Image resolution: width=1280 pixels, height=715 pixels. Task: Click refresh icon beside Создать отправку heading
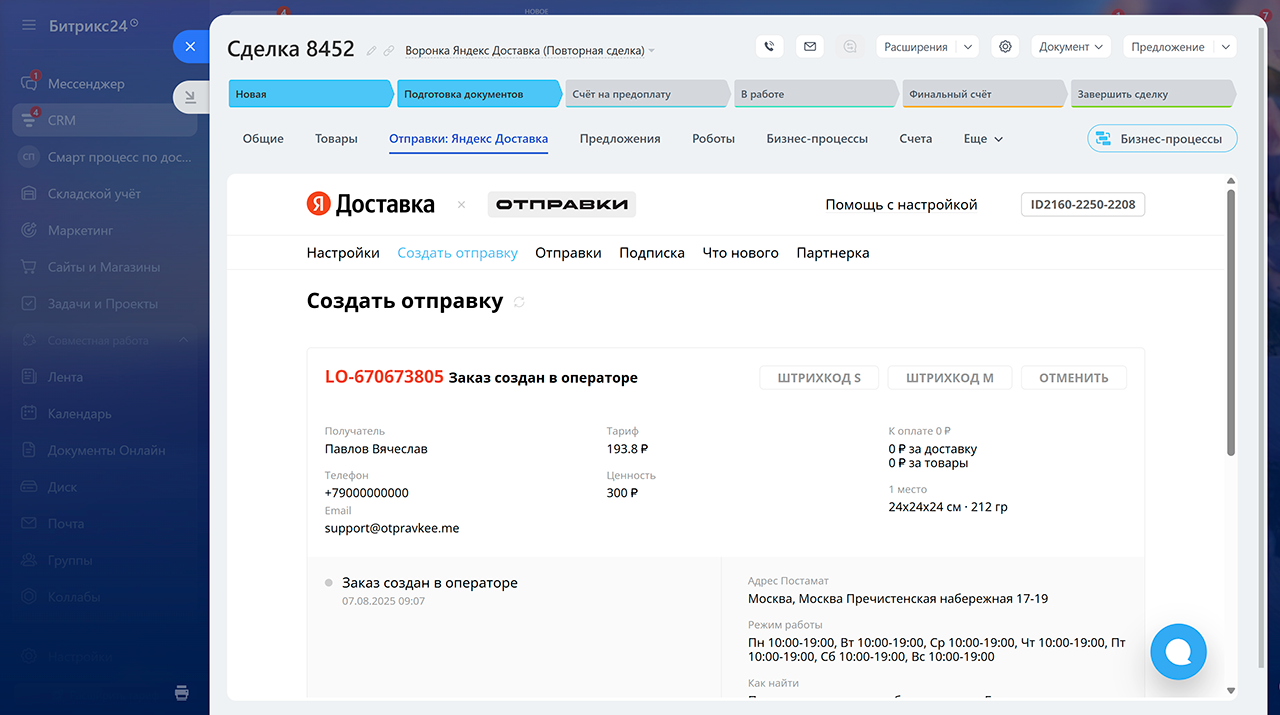pyautogui.click(x=519, y=302)
